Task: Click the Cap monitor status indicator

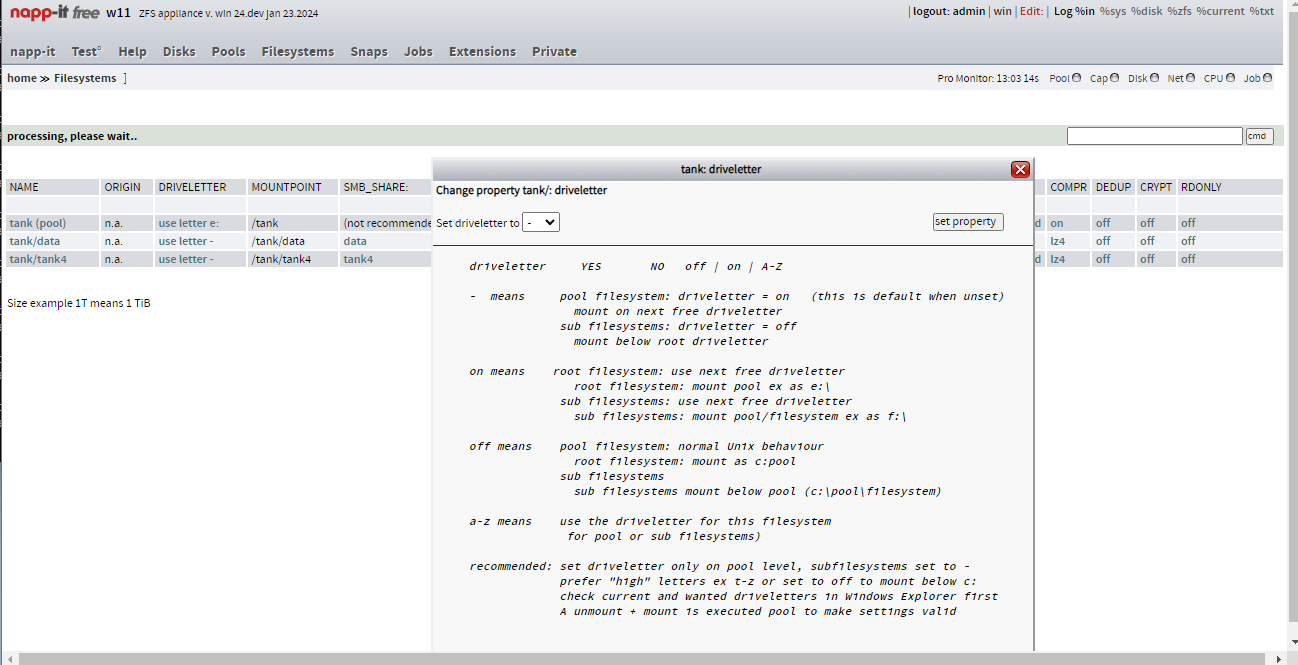Action: [x=1114, y=78]
